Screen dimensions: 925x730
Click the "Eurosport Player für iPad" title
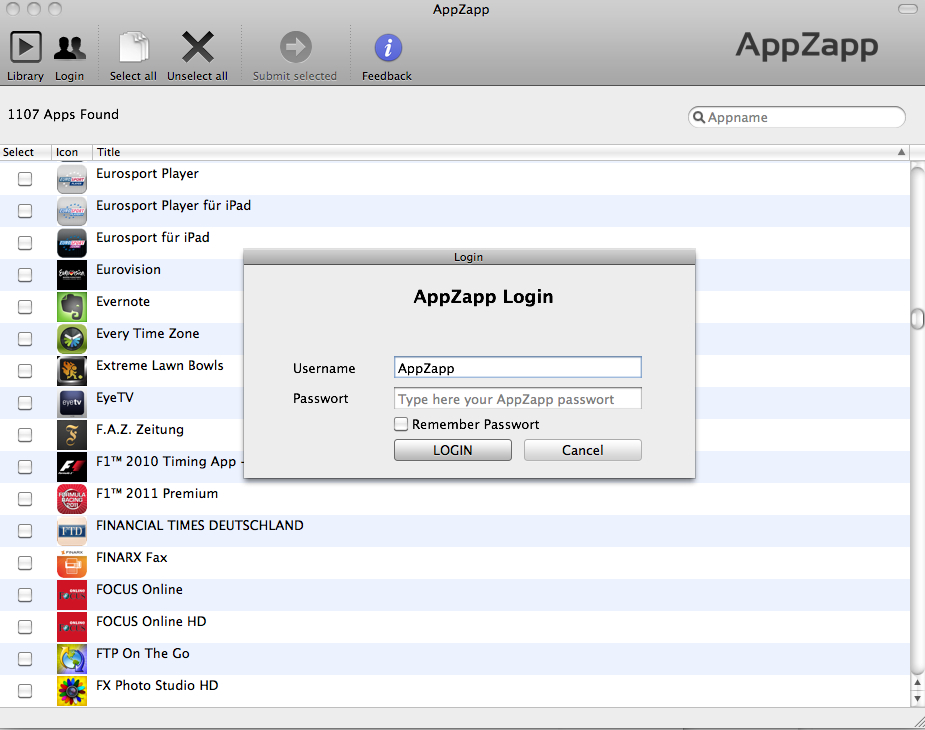pos(173,205)
